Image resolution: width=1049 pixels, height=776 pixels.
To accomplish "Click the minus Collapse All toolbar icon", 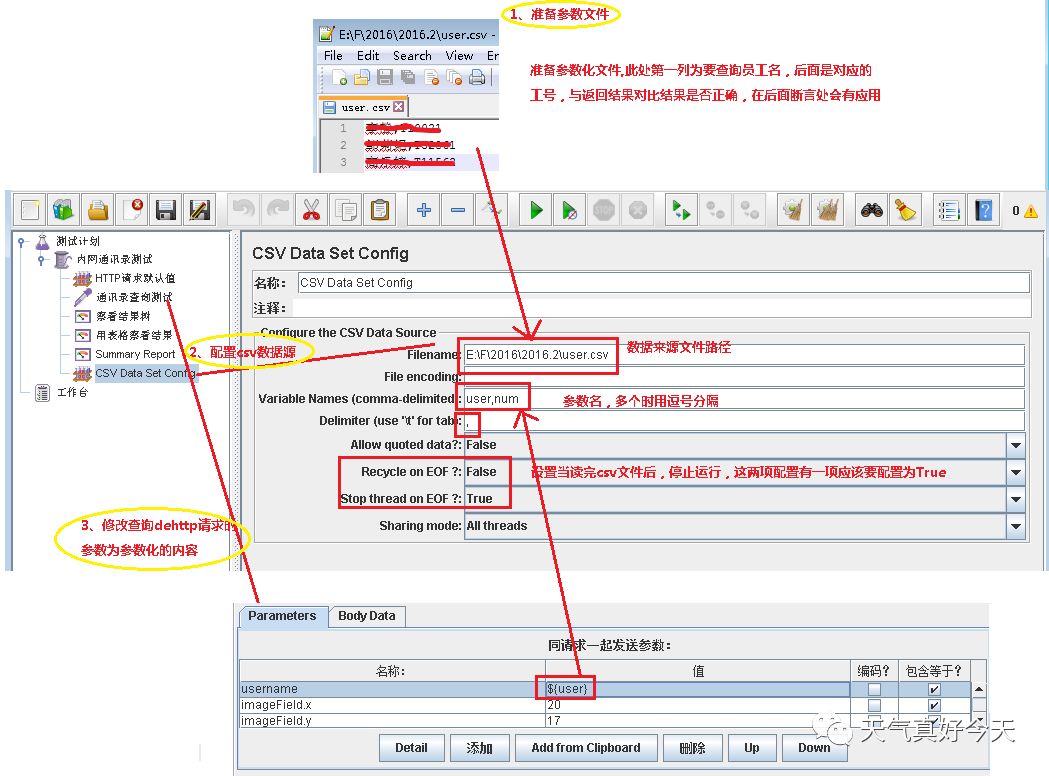I will tap(458, 211).
